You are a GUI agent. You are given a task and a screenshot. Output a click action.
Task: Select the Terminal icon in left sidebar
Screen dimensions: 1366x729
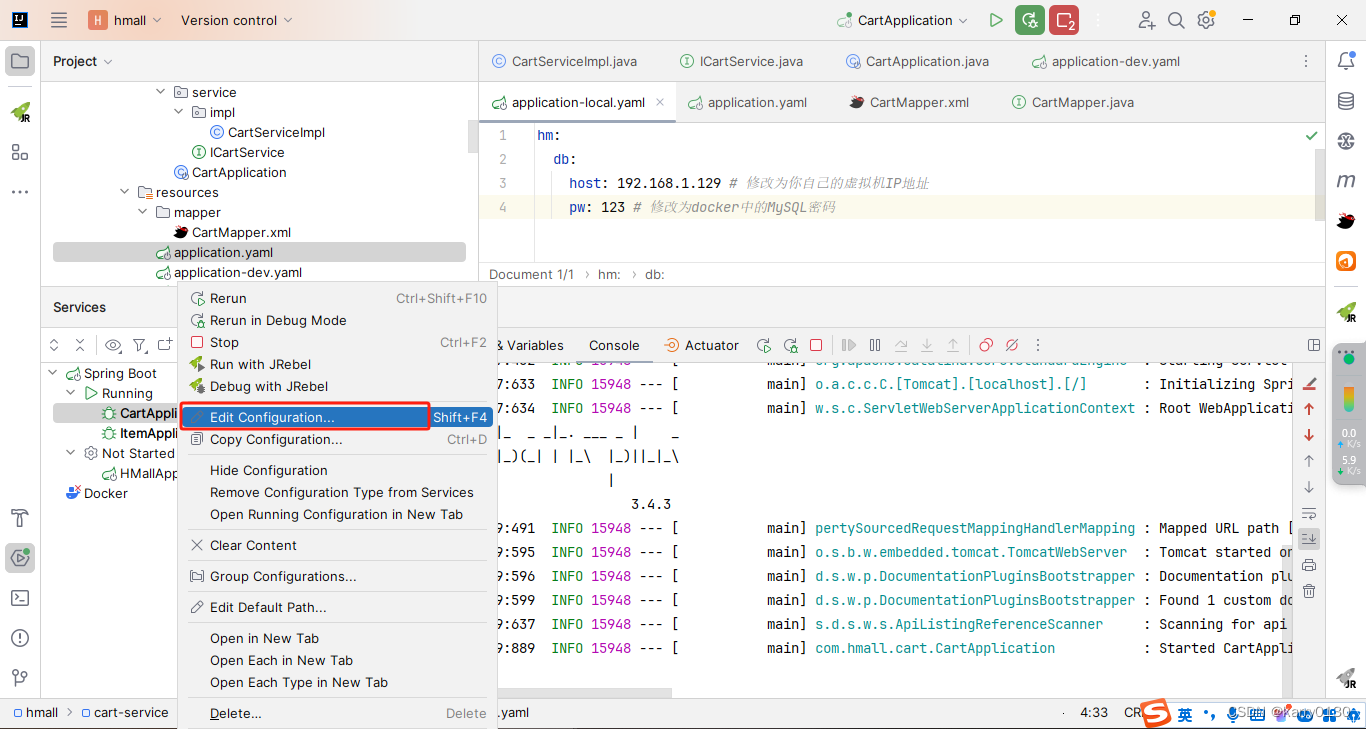pyautogui.click(x=20, y=598)
